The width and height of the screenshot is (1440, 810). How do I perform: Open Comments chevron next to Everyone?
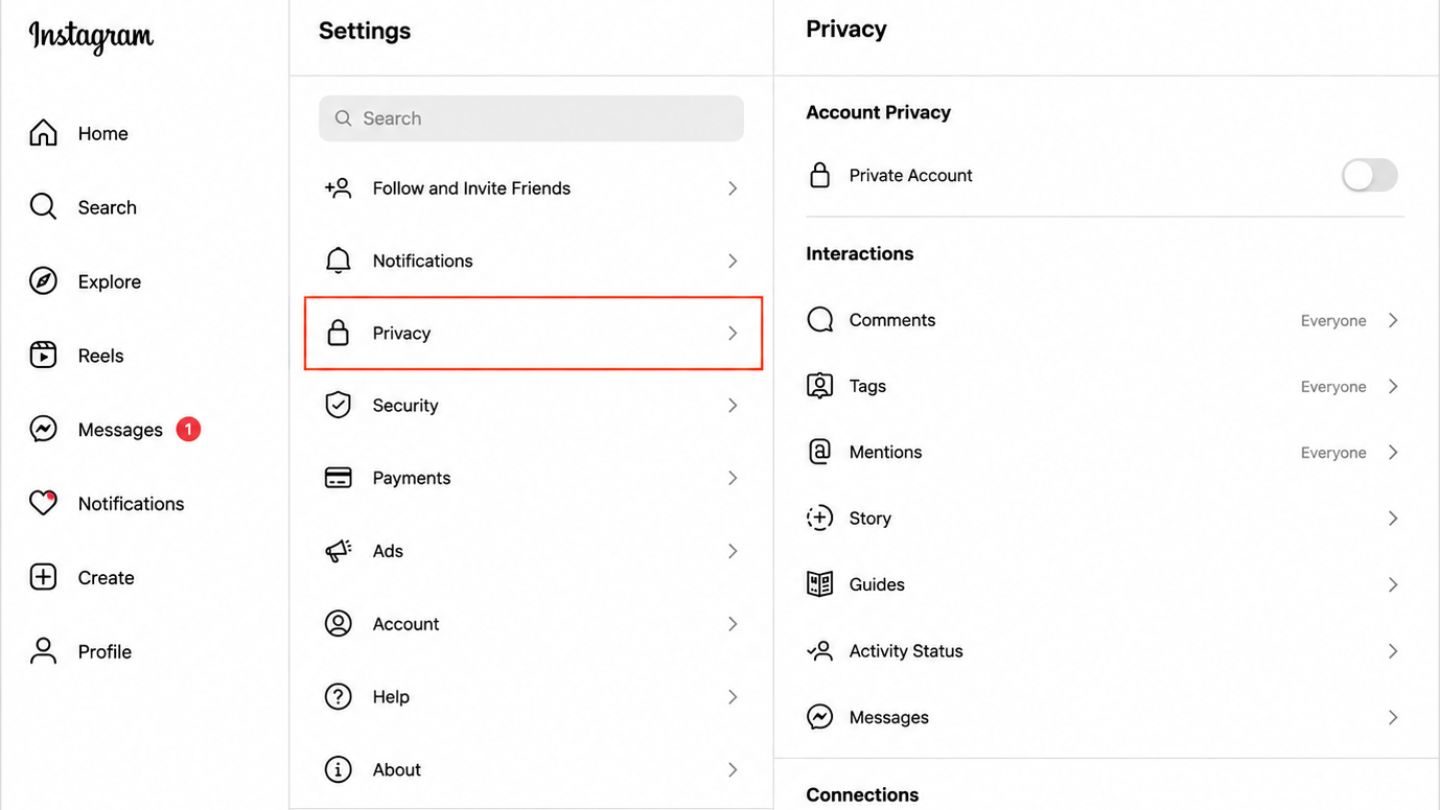tap(1393, 320)
